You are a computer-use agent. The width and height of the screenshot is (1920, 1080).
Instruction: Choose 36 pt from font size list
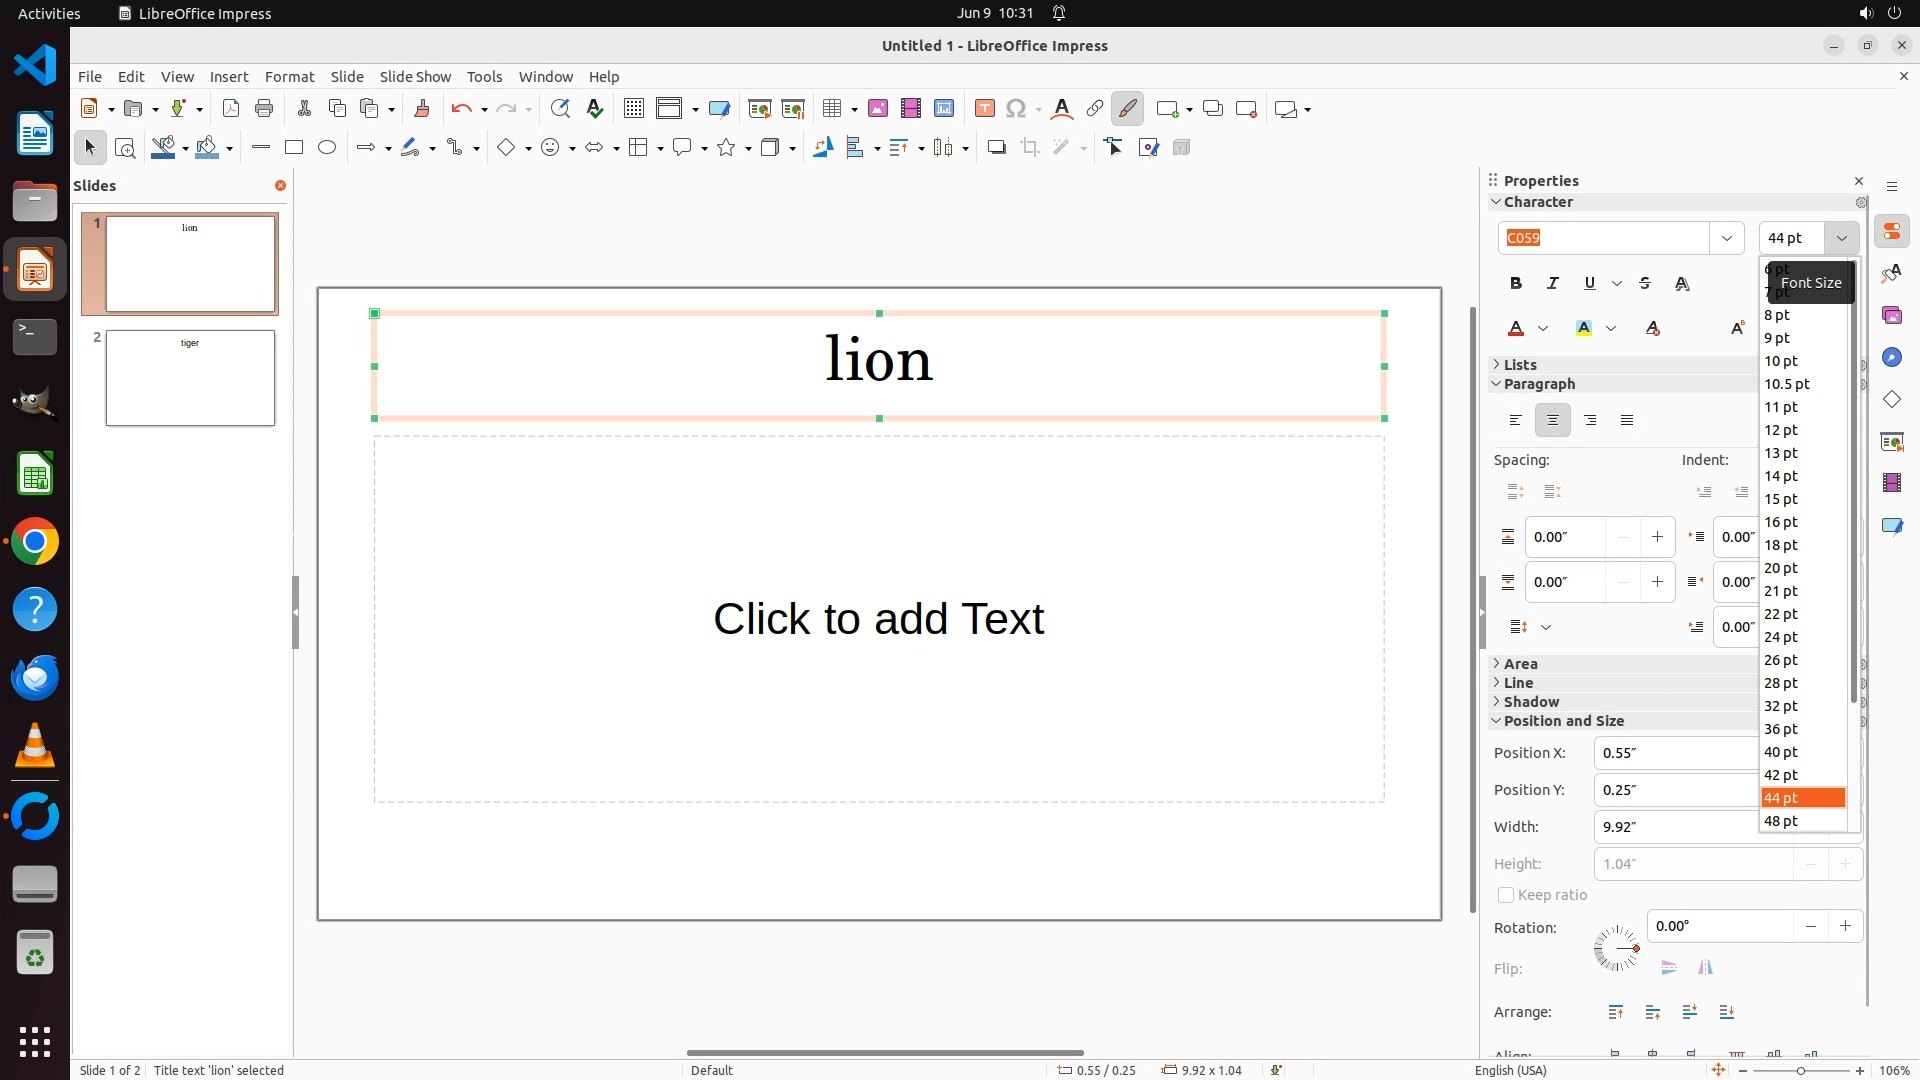pyautogui.click(x=1781, y=729)
